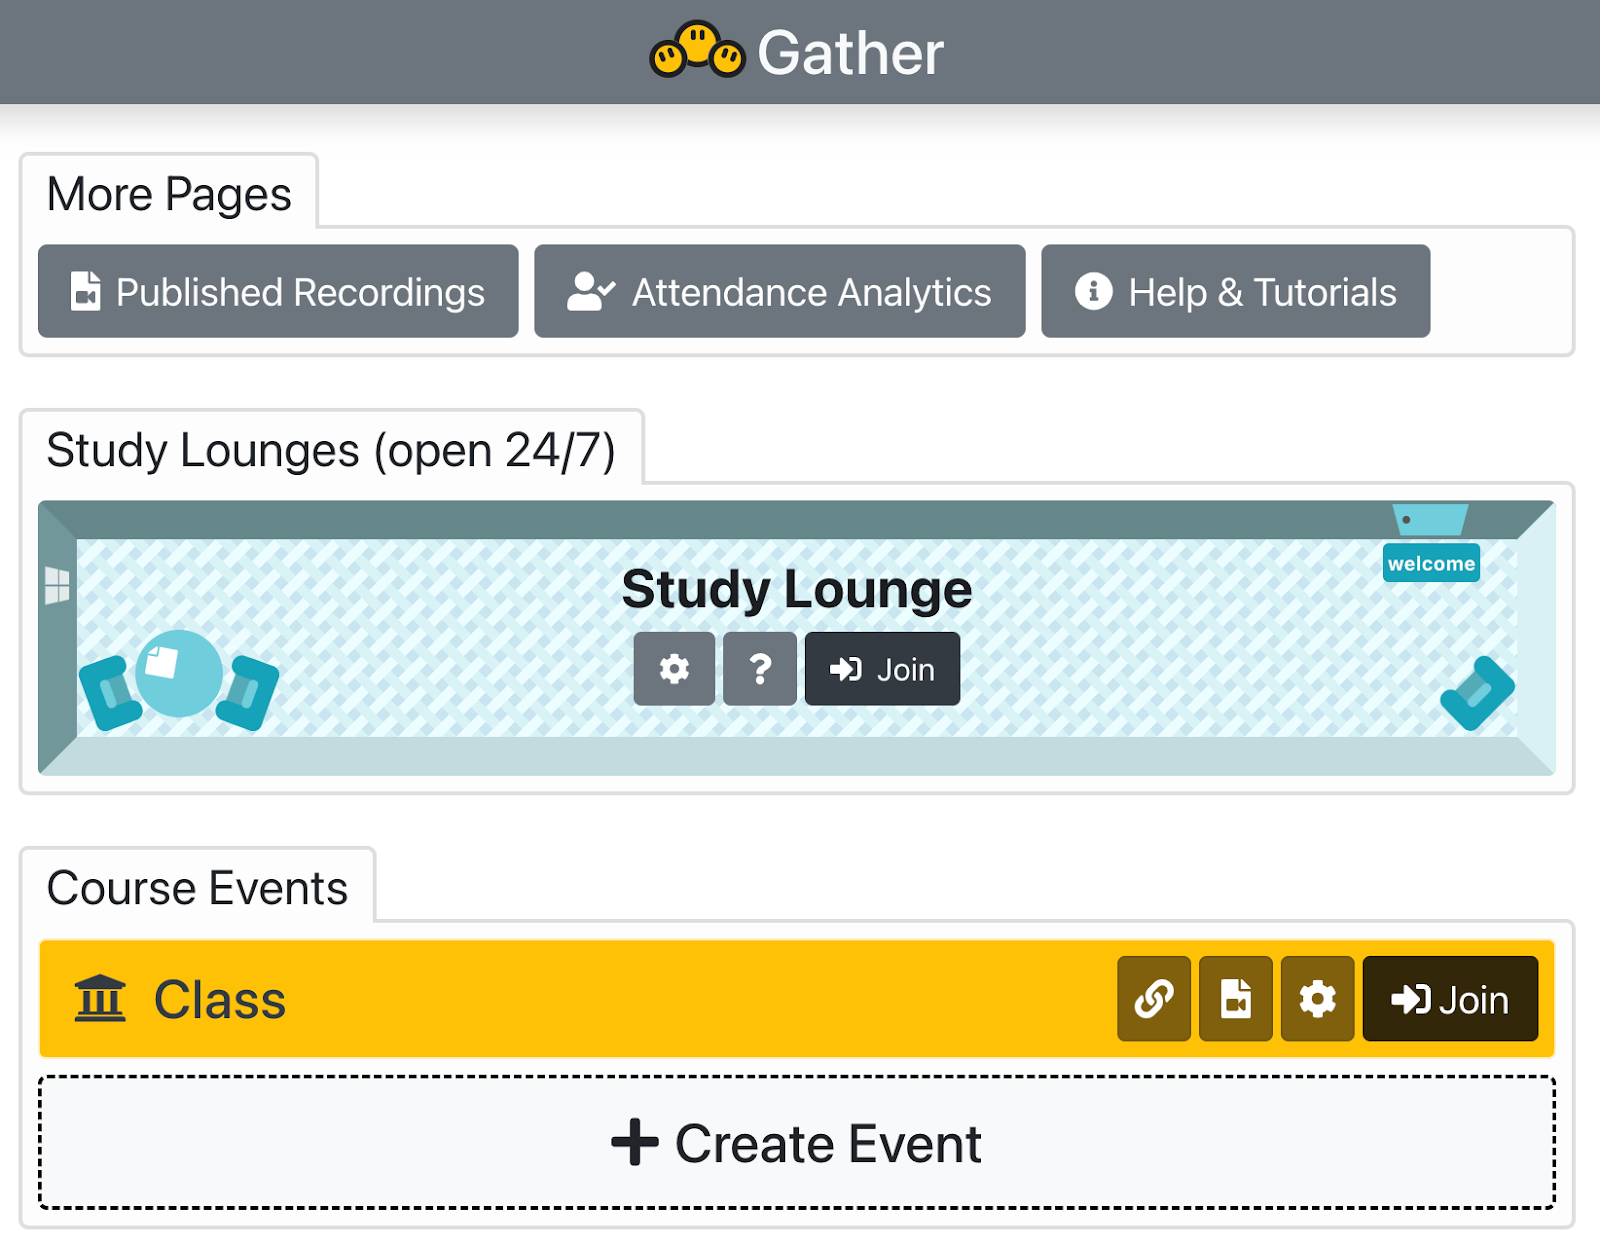The width and height of the screenshot is (1600, 1244).
Task: Open the Published Recordings page
Action: [277, 291]
